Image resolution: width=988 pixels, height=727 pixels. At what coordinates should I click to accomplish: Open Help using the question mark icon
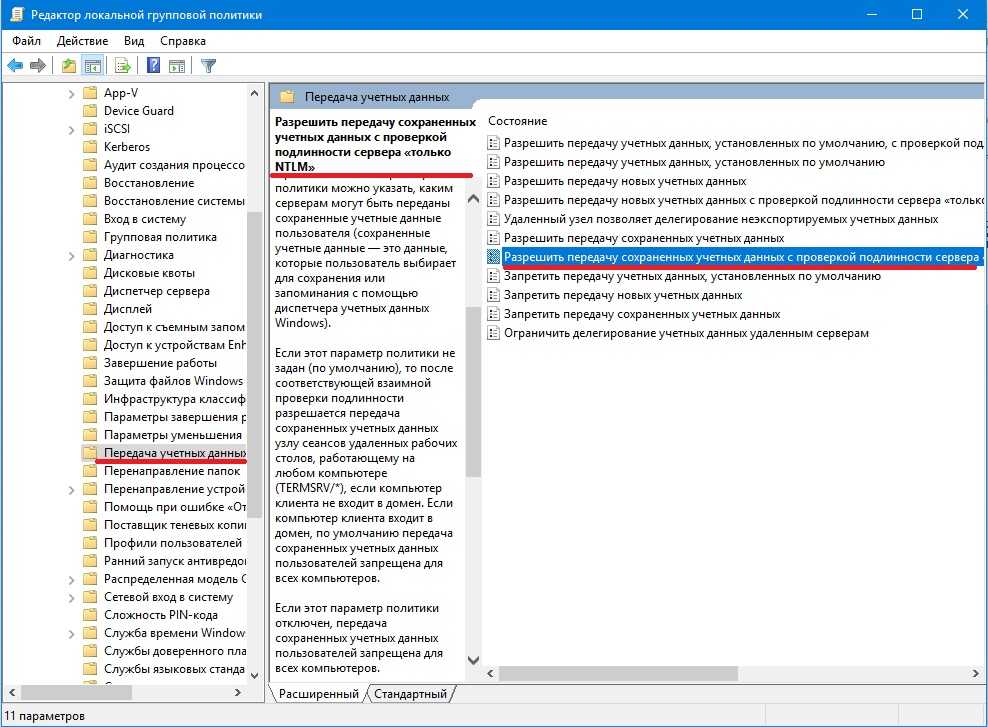(x=154, y=66)
